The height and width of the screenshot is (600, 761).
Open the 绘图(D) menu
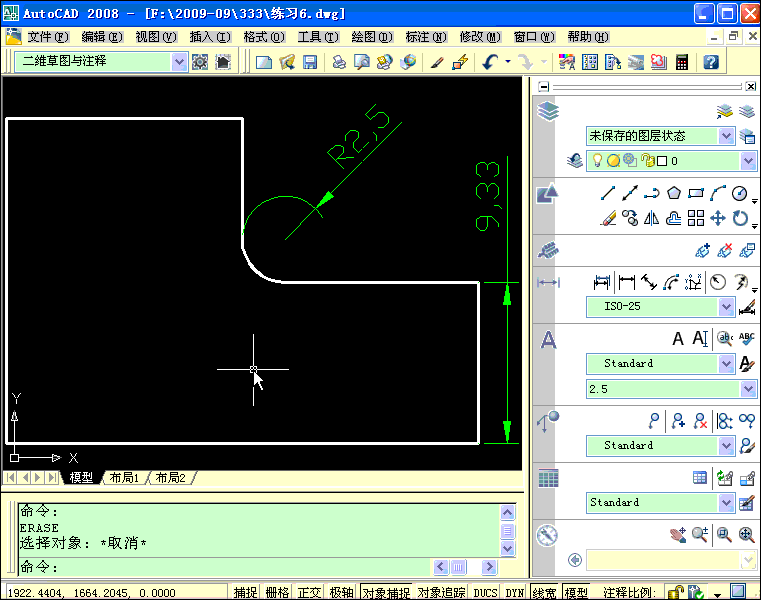[x=372, y=37]
